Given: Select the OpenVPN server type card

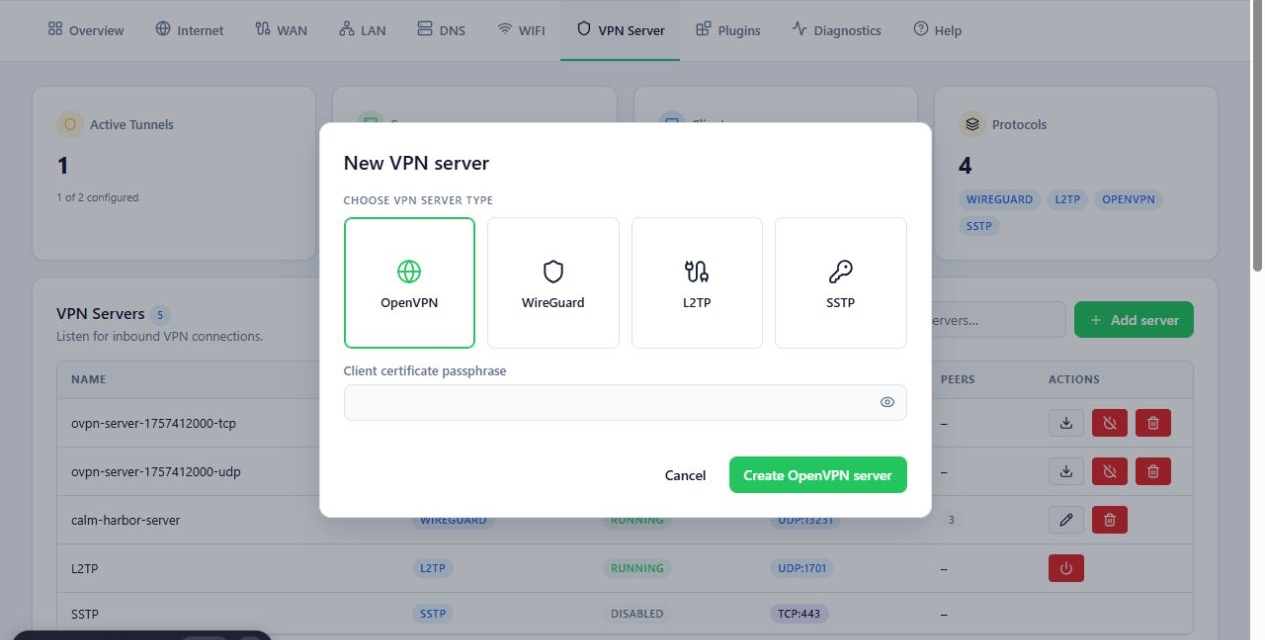Looking at the screenshot, I should click(x=409, y=282).
